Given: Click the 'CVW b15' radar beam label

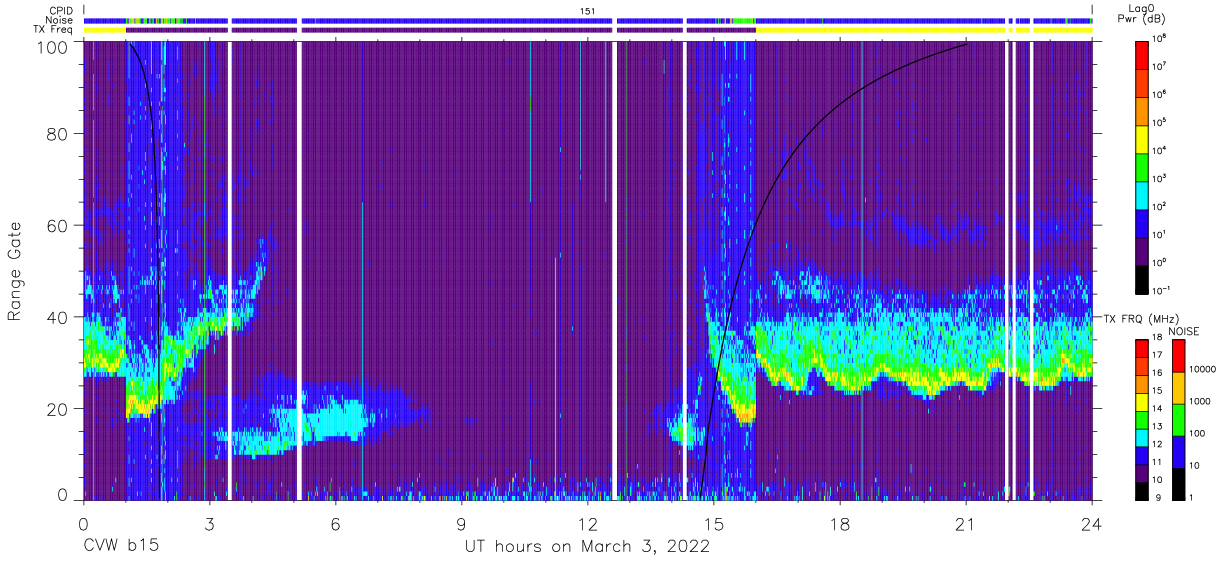Looking at the screenshot, I should 121,547.
